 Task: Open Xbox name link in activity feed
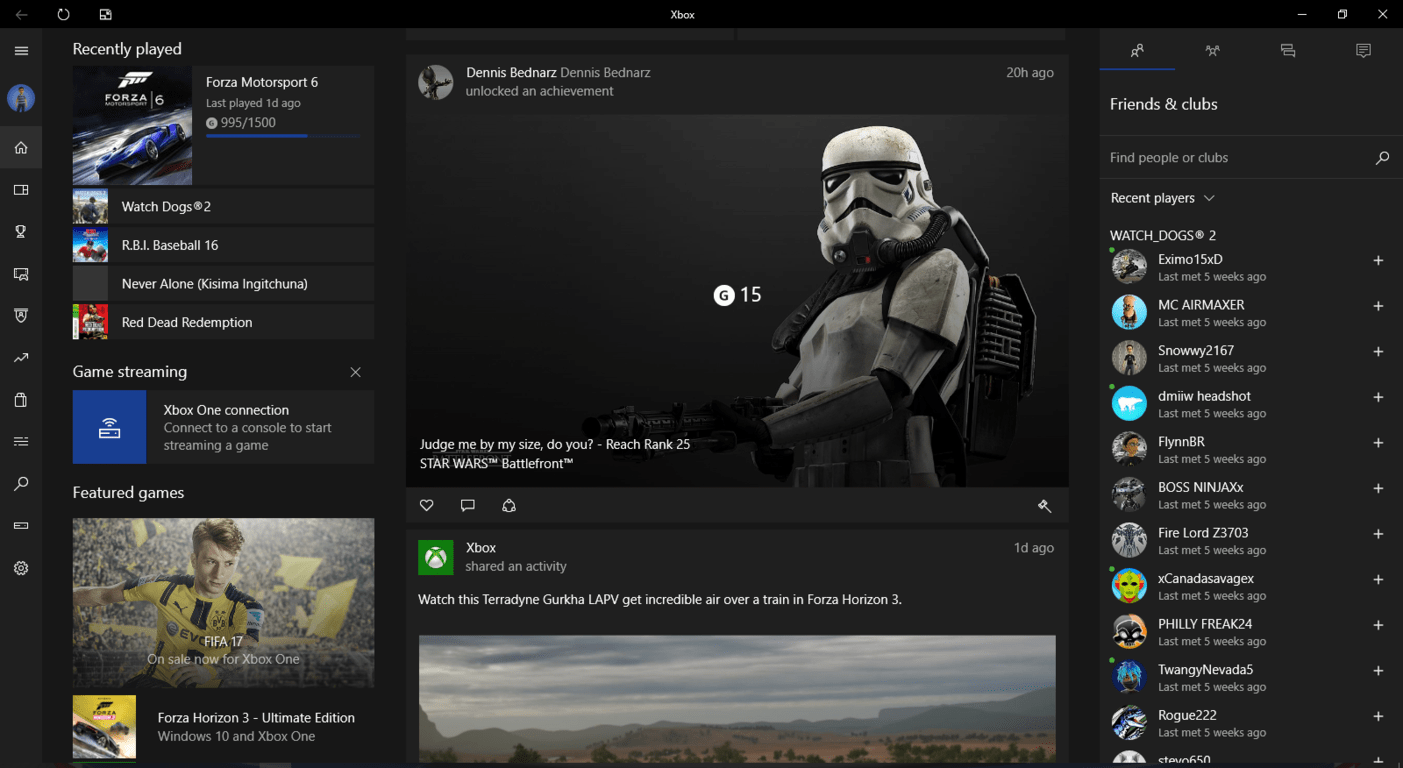pos(481,548)
